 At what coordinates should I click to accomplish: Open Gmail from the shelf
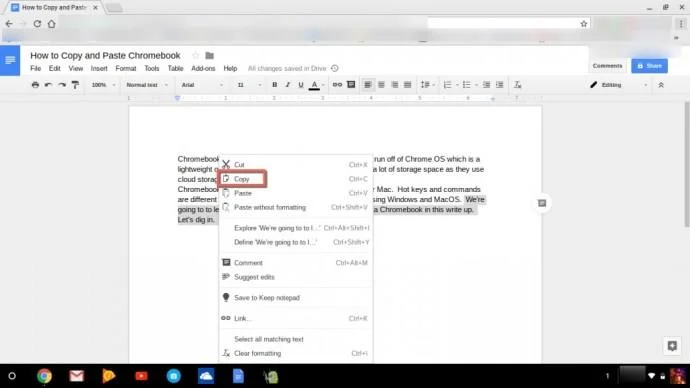click(77, 376)
